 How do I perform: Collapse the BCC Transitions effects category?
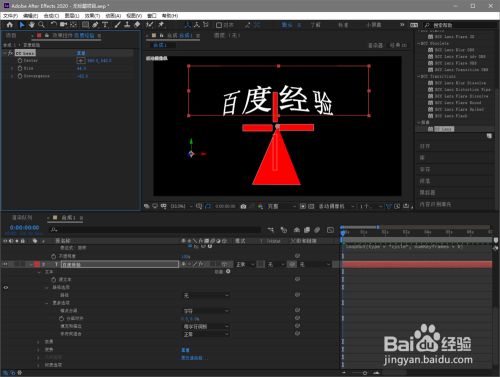(419, 76)
